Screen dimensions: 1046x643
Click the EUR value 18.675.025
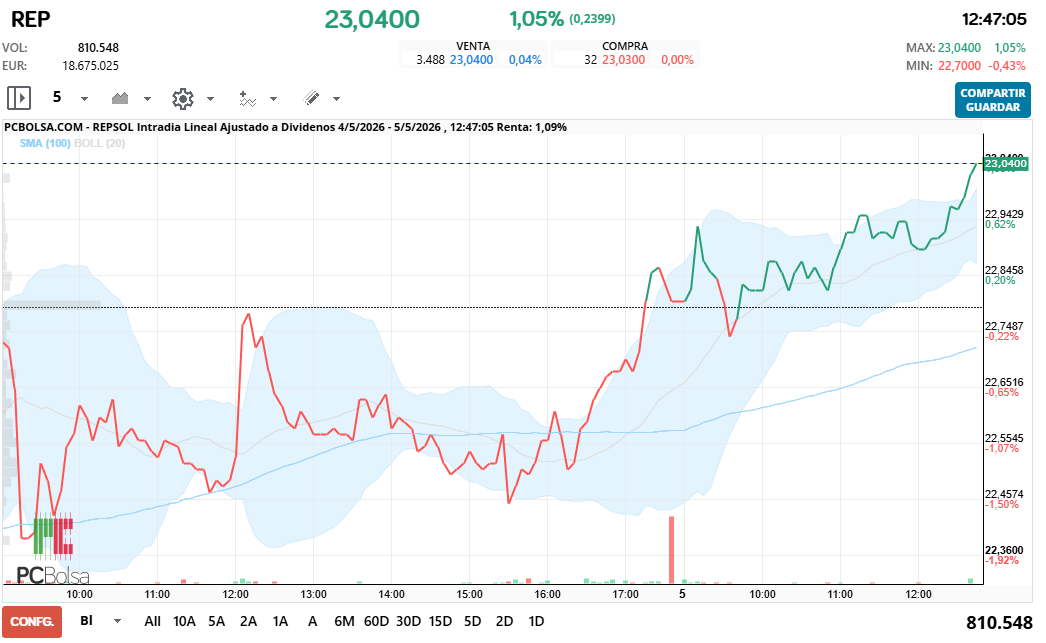(x=91, y=66)
